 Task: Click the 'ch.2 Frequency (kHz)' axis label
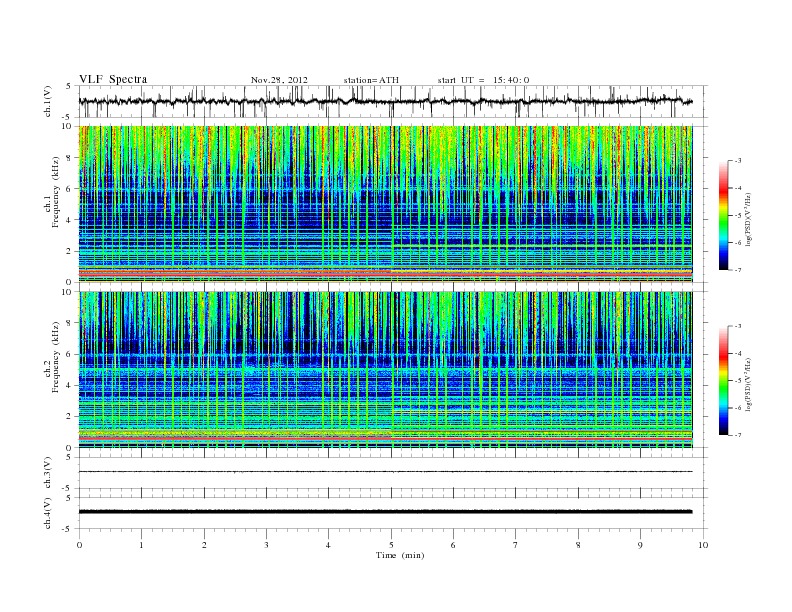52,370
